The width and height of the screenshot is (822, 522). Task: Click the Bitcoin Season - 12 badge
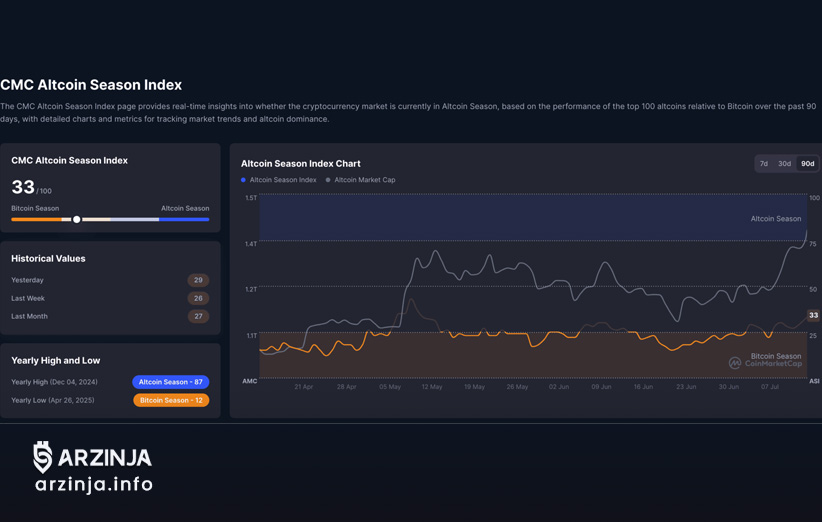click(171, 400)
